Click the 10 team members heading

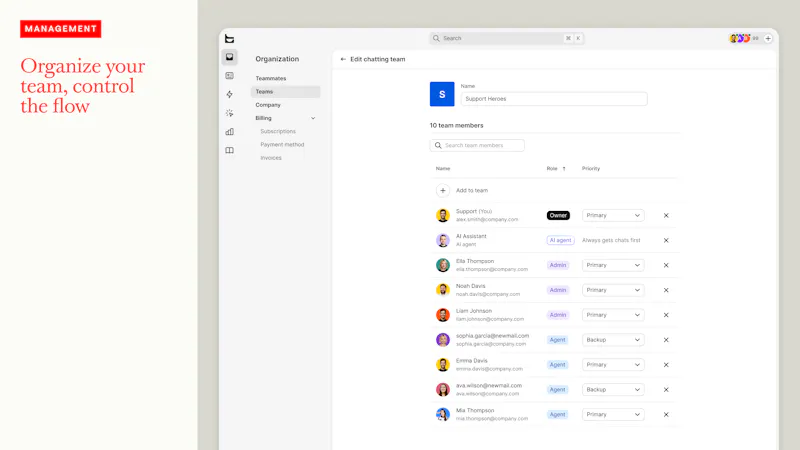tap(456, 126)
